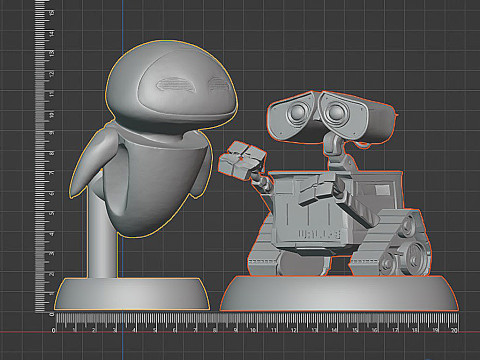Screen dimensions: 480x360
Task: Click the vertical ruler along the left
Action: click(44, 157)
